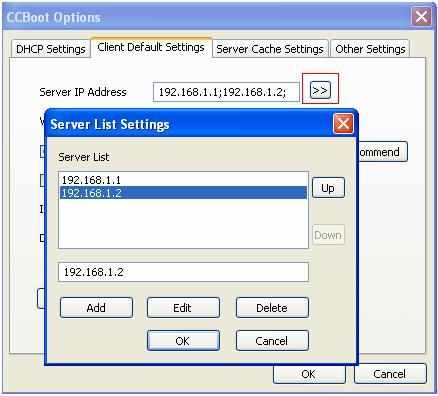
Task: Click Cancel in the CCBoot Options window
Action: [x=390, y=374]
